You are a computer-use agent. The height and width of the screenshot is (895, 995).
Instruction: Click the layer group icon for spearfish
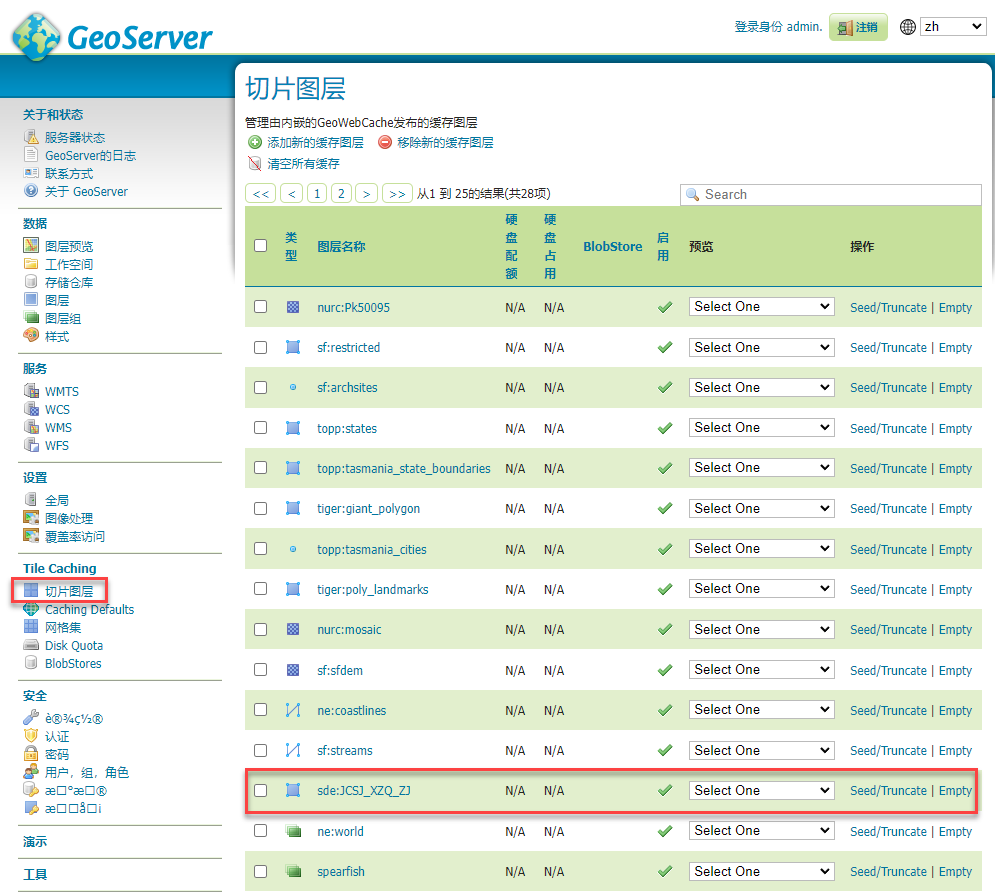[x=293, y=871]
